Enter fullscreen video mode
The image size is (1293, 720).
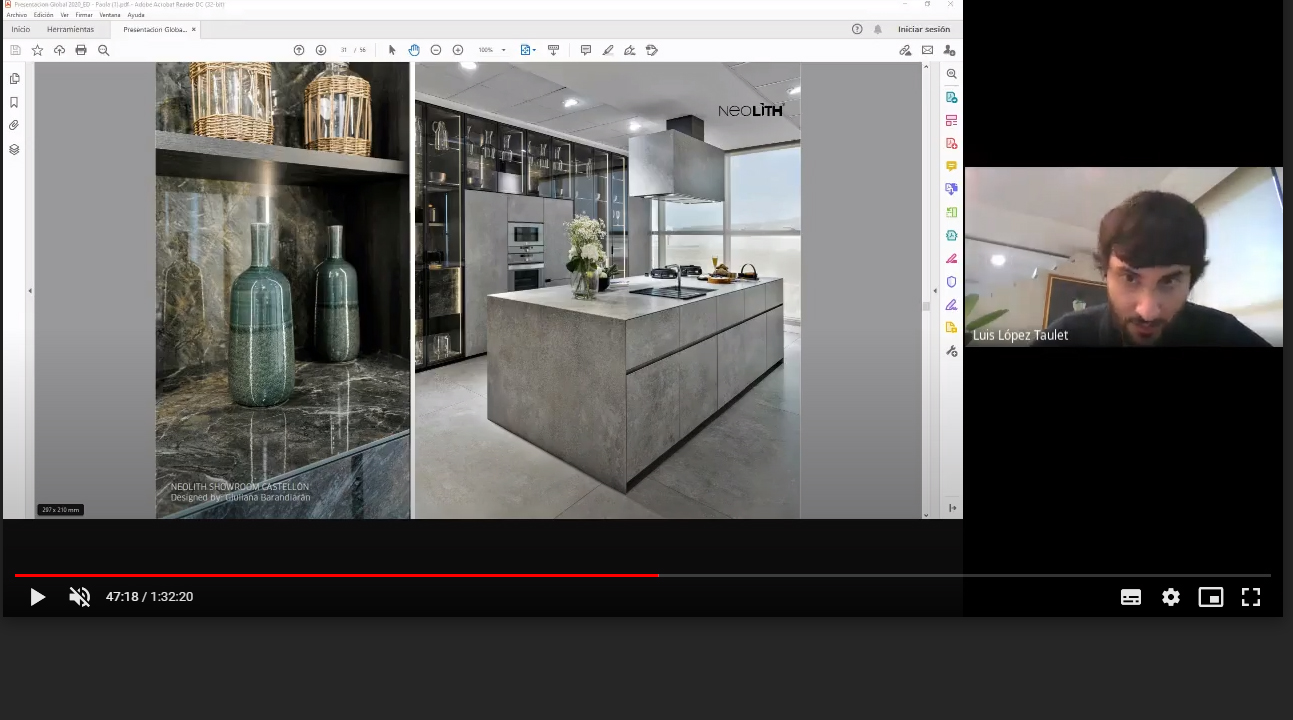point(1251,597)
